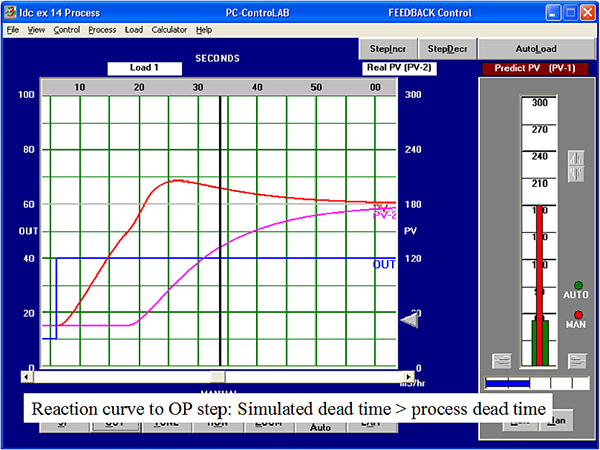600x450 pixels.
Task: Minimize the PC-ControLAB window
Action: (x=553, y=13)
